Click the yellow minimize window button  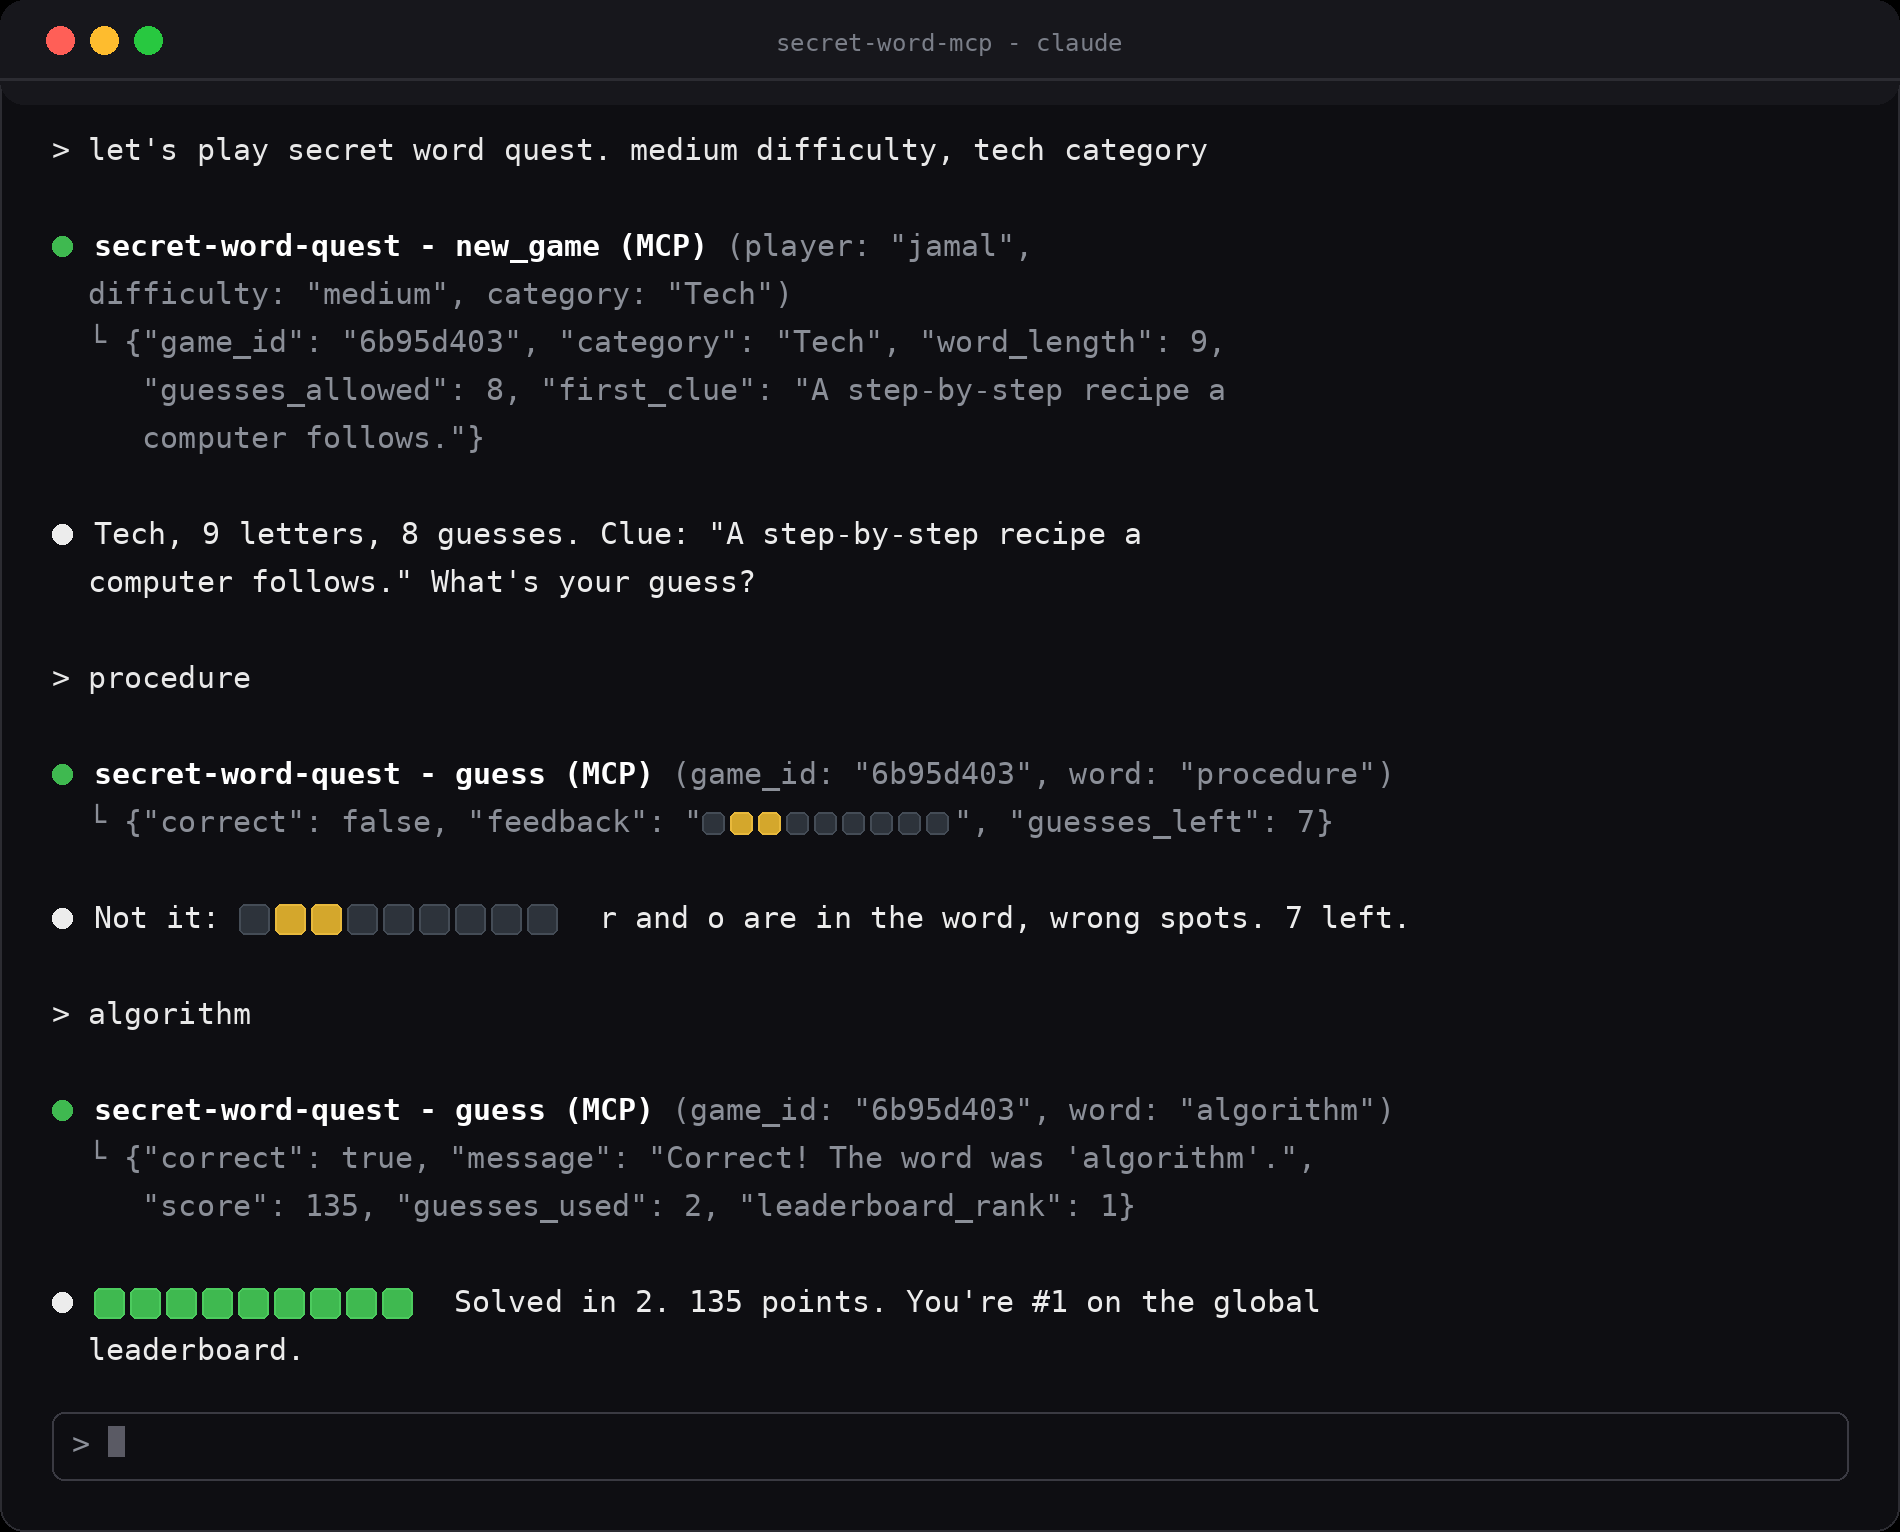tap(105, 41)
